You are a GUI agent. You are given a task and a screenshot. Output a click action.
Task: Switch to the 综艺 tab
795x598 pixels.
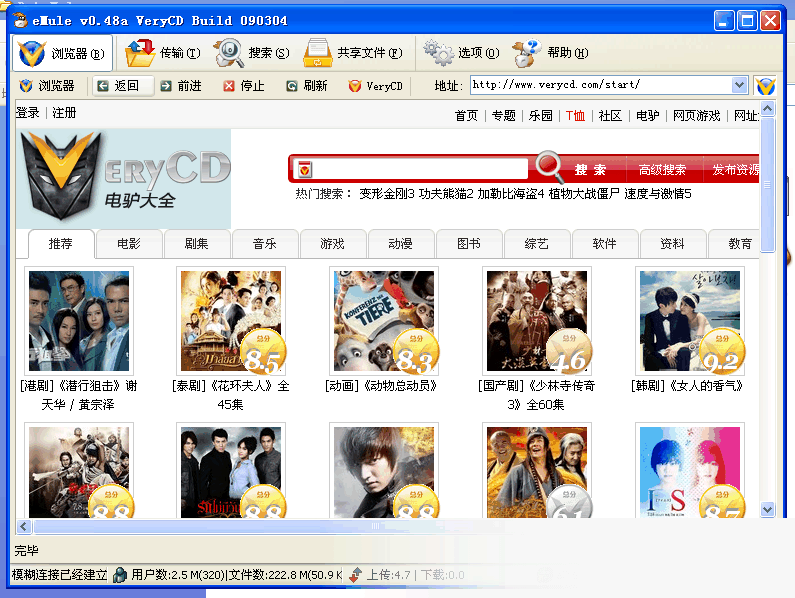coord(536,244)
